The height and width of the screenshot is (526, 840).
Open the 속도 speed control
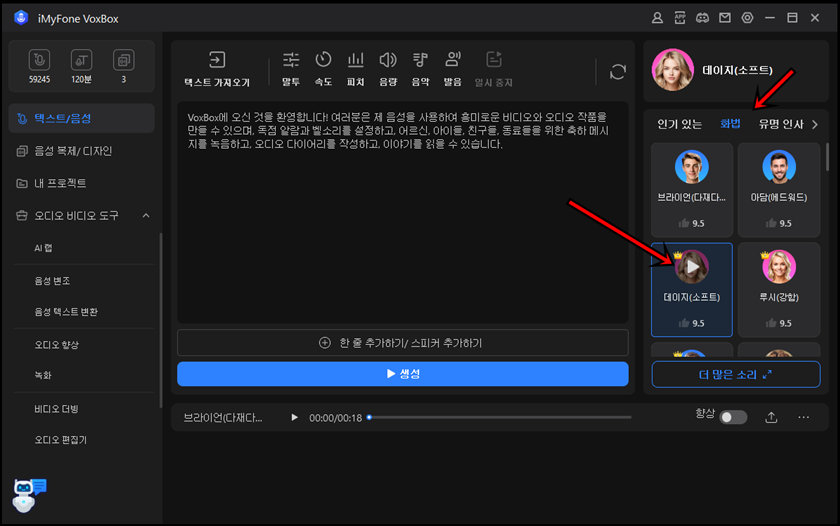[323, 69]
